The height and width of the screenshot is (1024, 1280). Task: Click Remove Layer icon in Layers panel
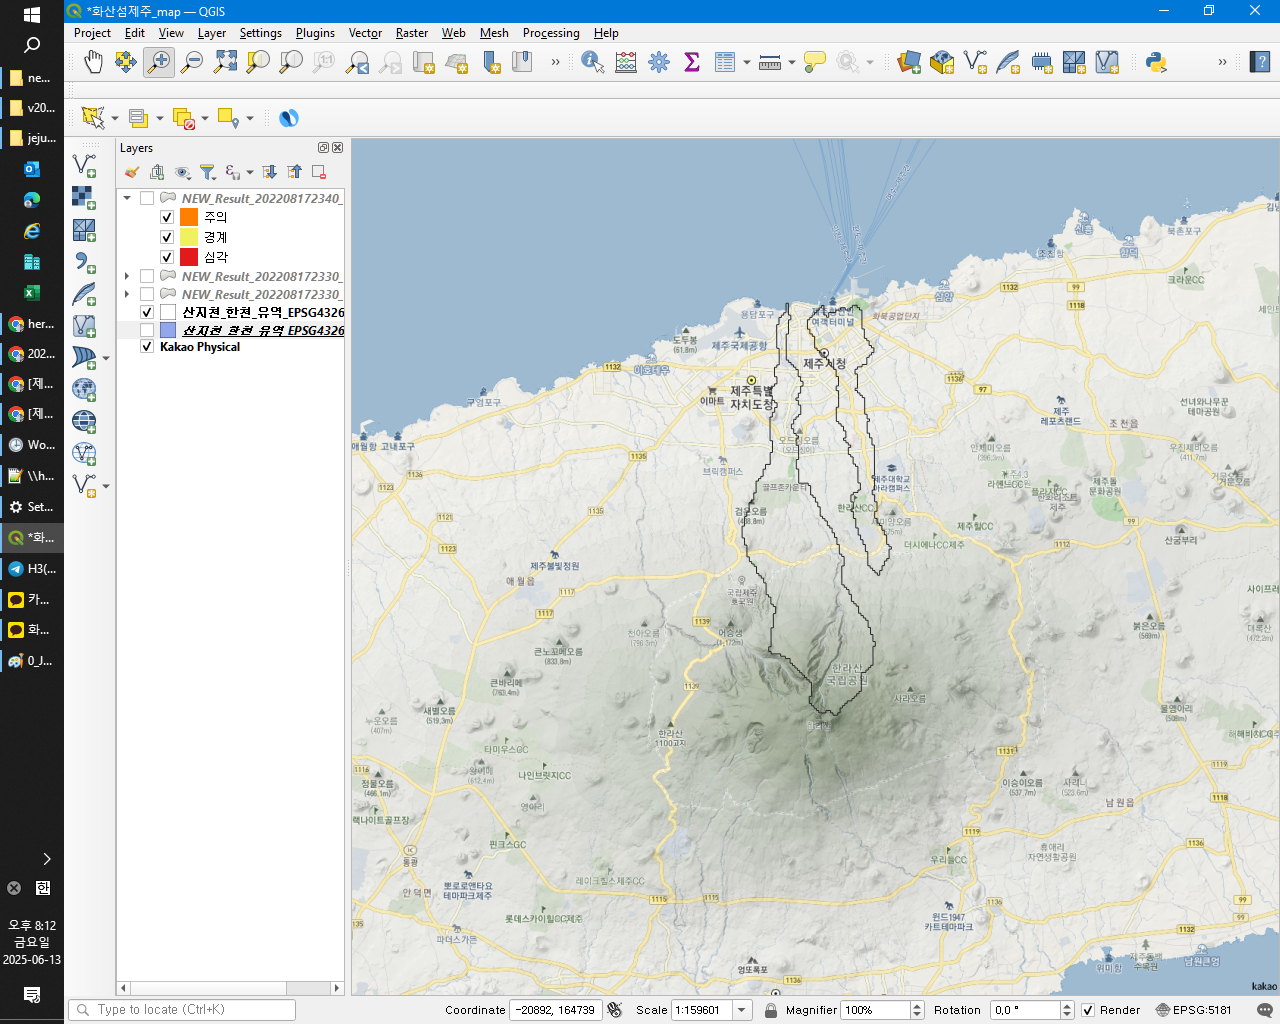coord(319,172)
